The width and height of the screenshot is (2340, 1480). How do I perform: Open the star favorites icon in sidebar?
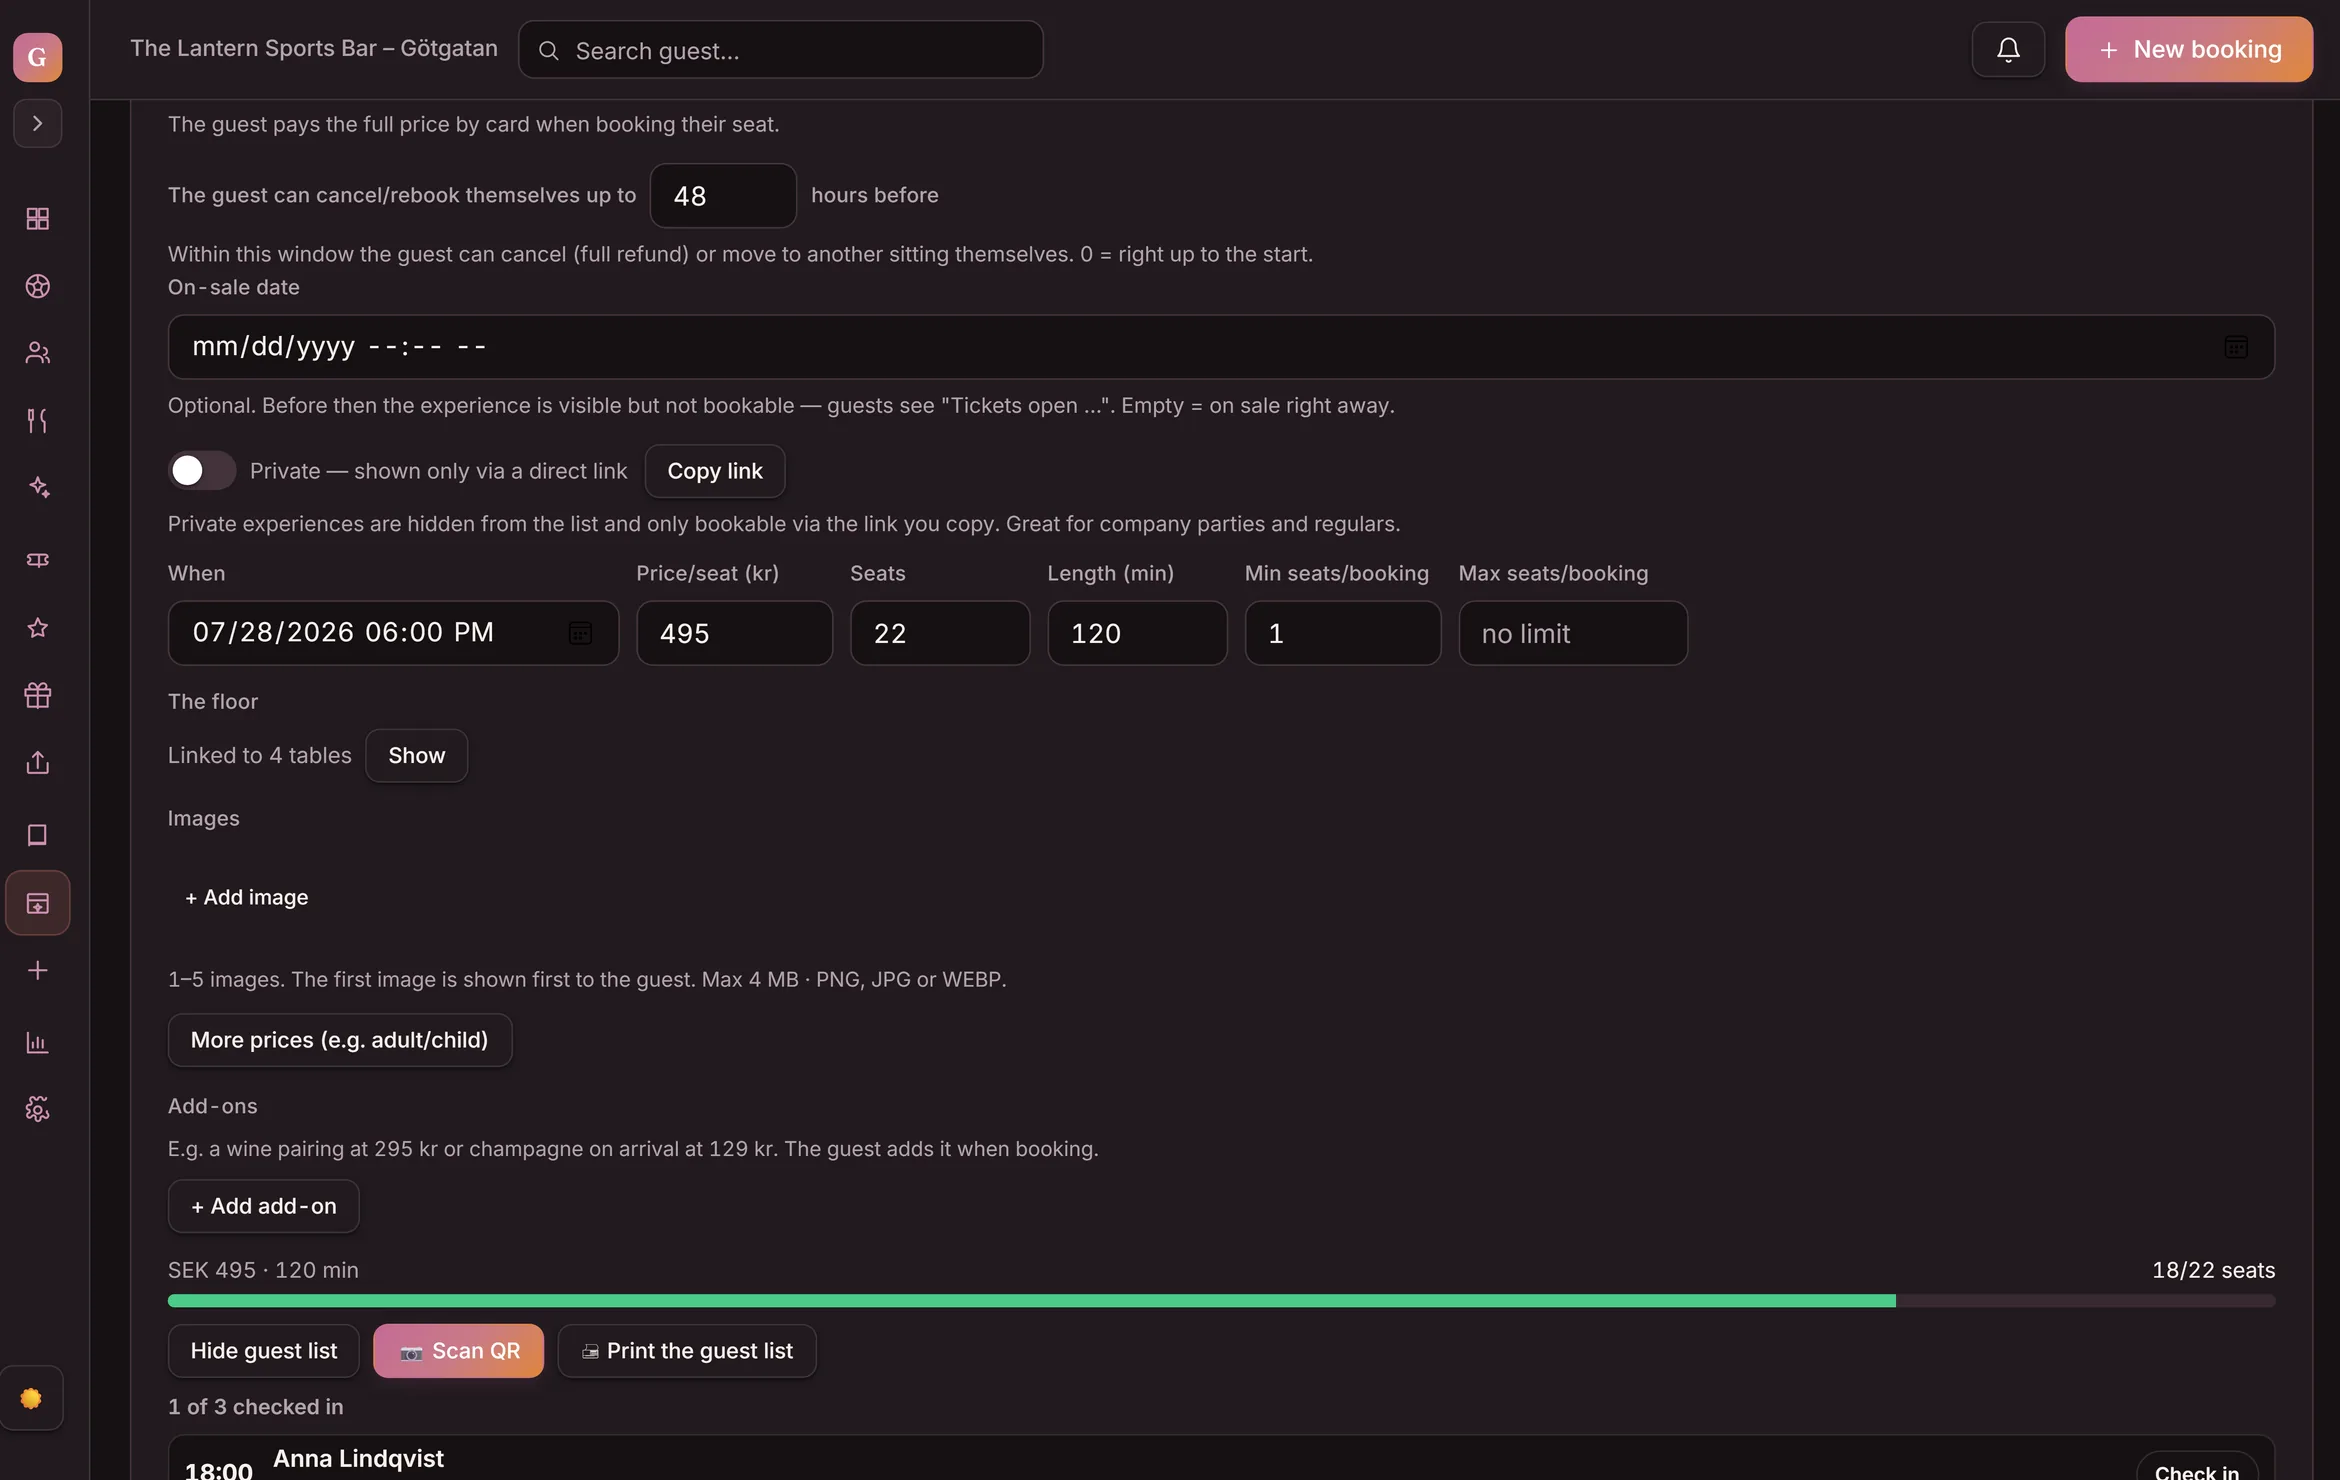(37, 628)
